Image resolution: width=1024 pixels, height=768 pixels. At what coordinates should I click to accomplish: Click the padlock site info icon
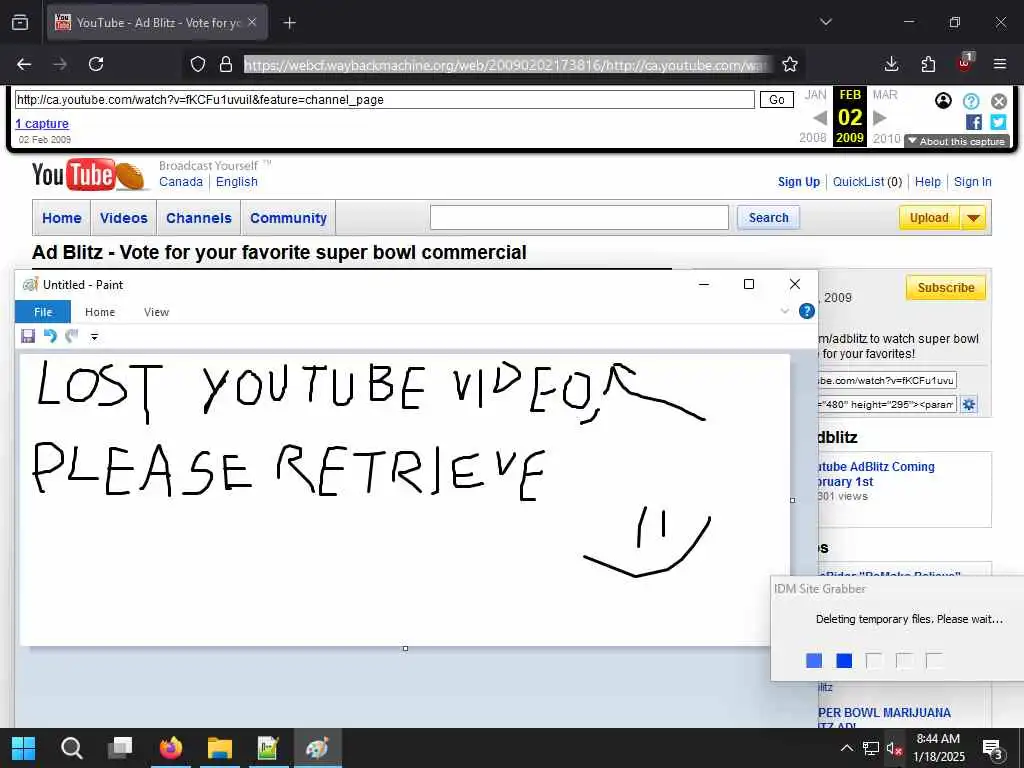point(226,64)
